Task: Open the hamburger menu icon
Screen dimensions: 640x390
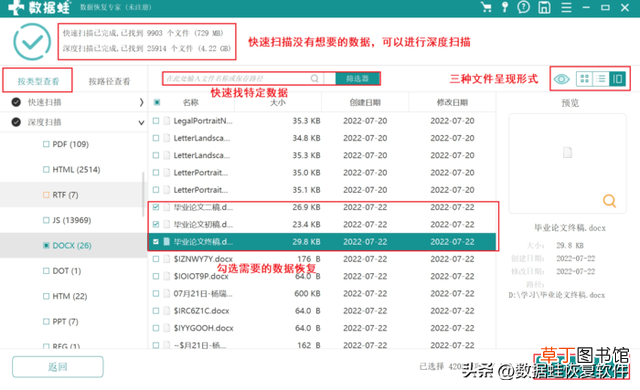Action: click(566, 7)
